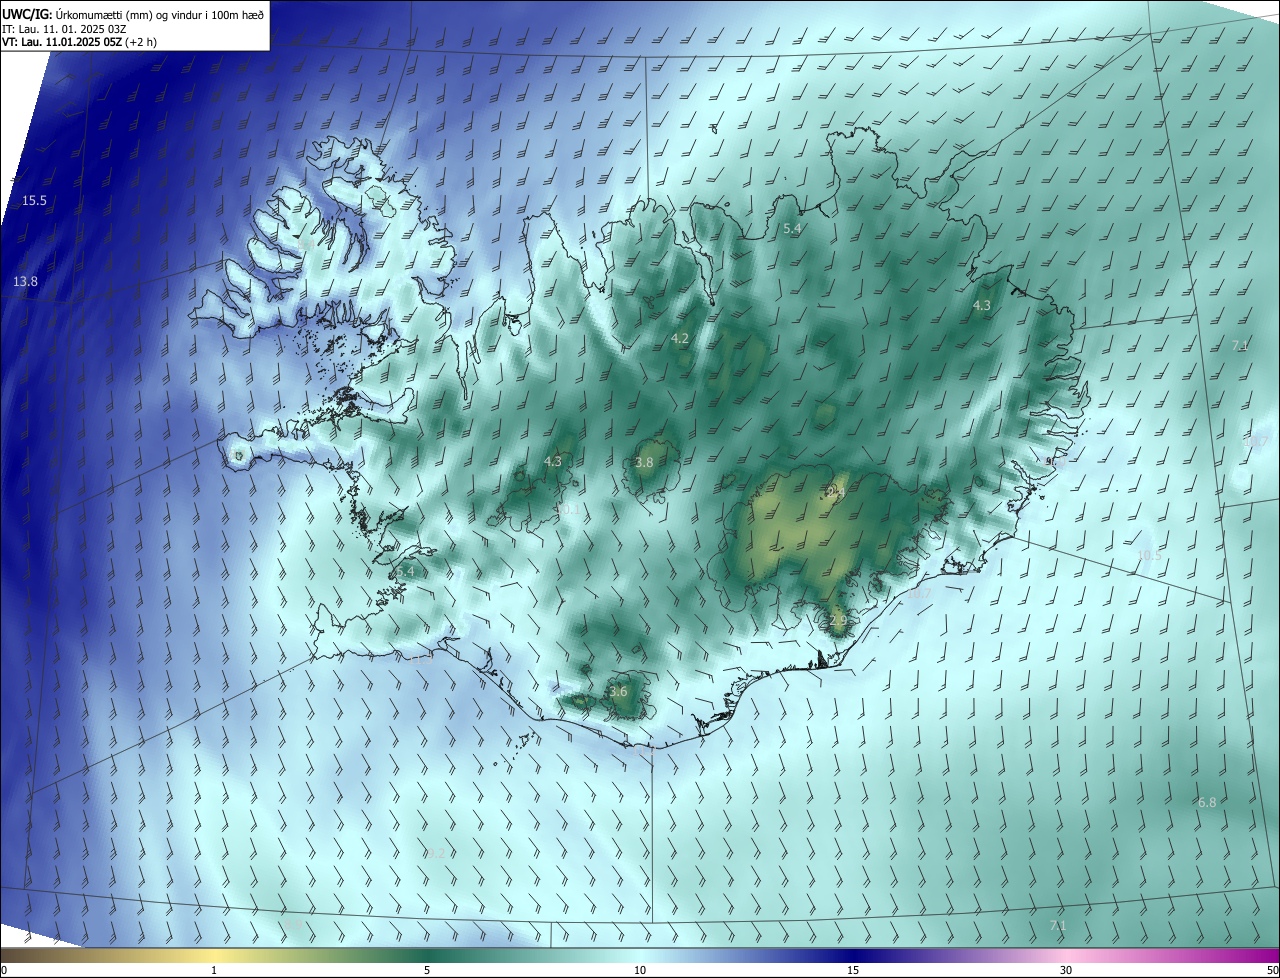Image resolution: width=1280 pixels, height=978 pixels.
Task: Select the 2.9 value label on the map
Action: click(838, 620)
